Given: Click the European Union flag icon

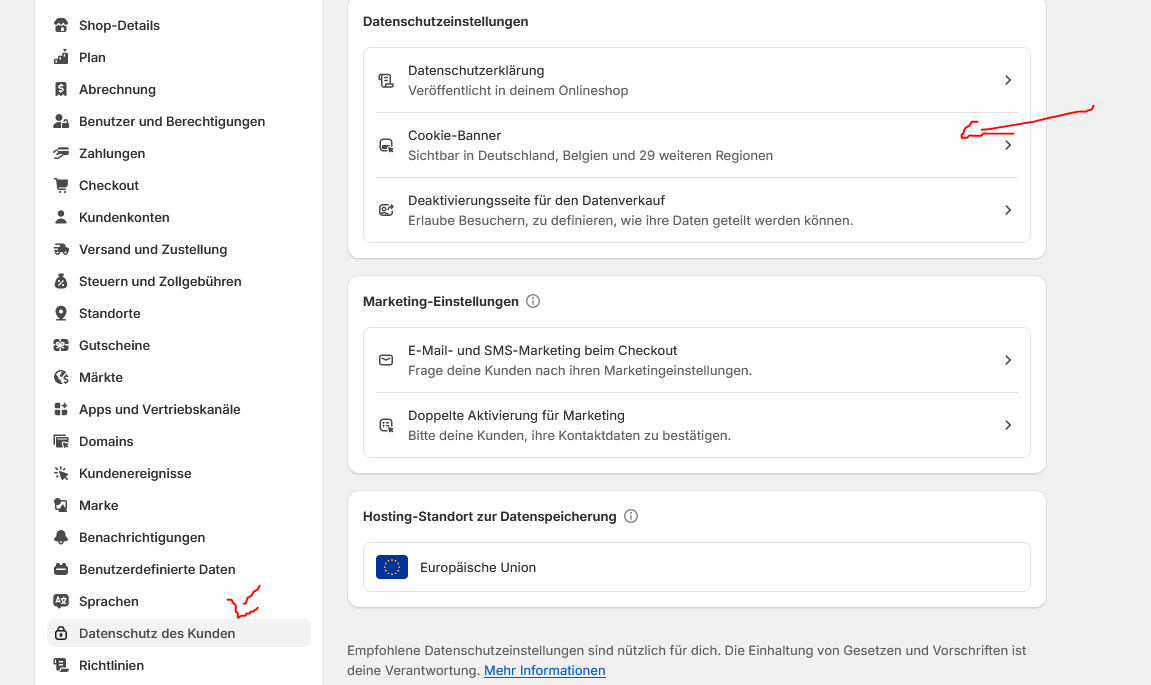Looking at the screenshot, I should (392, 567).
